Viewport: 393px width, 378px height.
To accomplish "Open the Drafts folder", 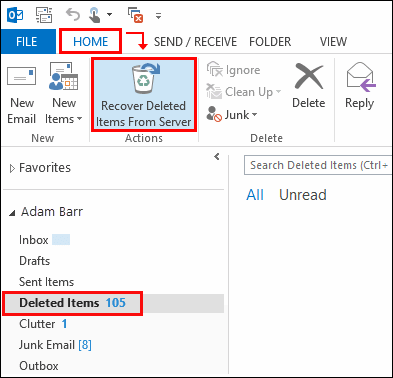I will pyautogui.click(x=35, y=261).
